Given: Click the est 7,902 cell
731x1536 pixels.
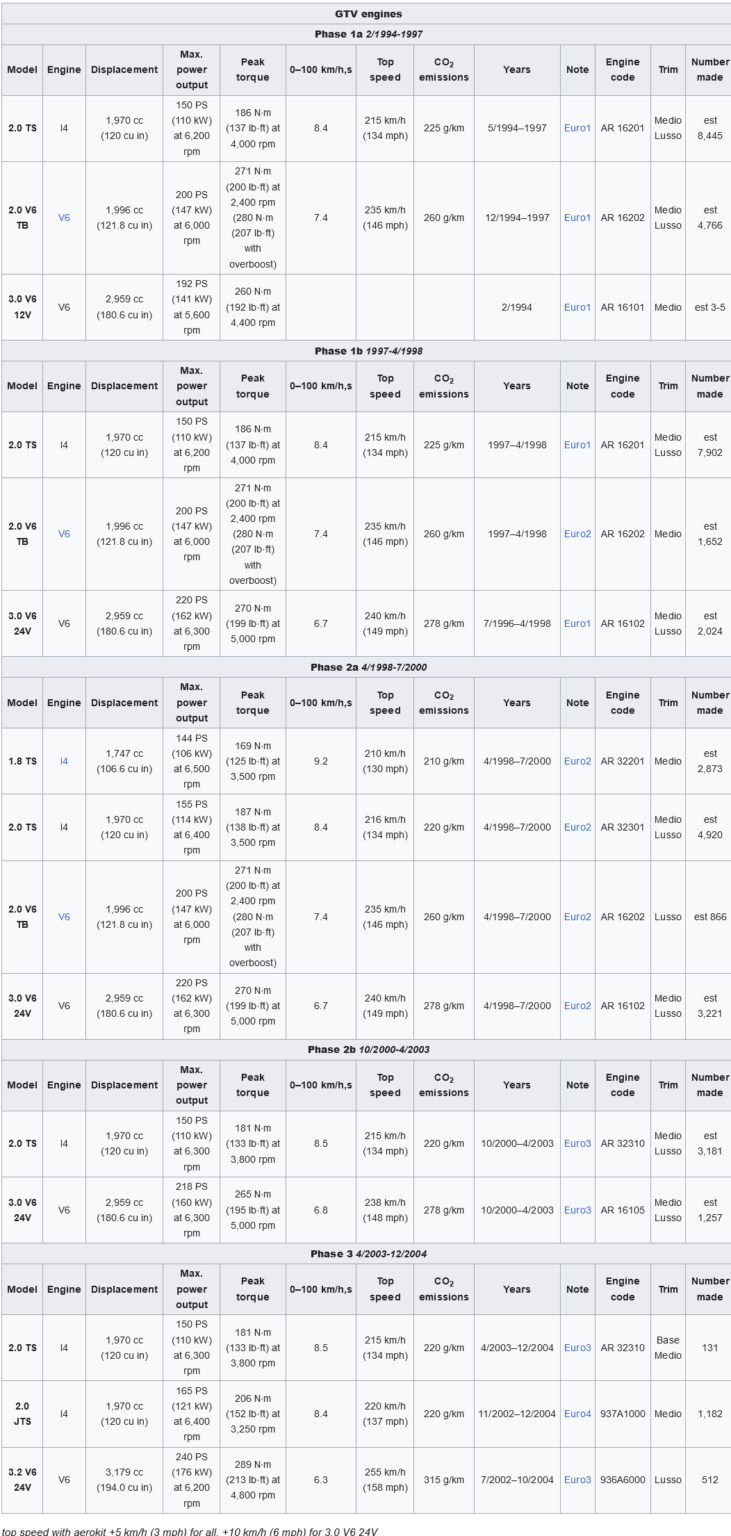Looking at the screenshot, I should pyautogui.click(x=707, y=445).
